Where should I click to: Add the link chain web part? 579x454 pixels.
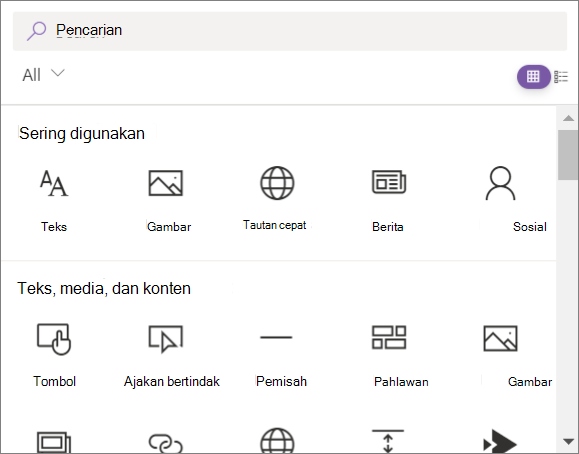tap(166, 443)
